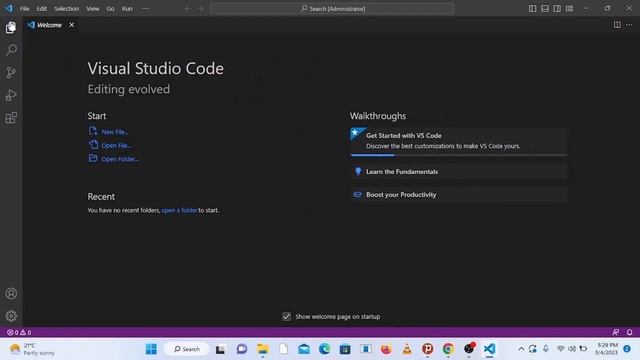
Task: Click the 'open a folder' link under Recent
Action: click(x=179, y=210)
